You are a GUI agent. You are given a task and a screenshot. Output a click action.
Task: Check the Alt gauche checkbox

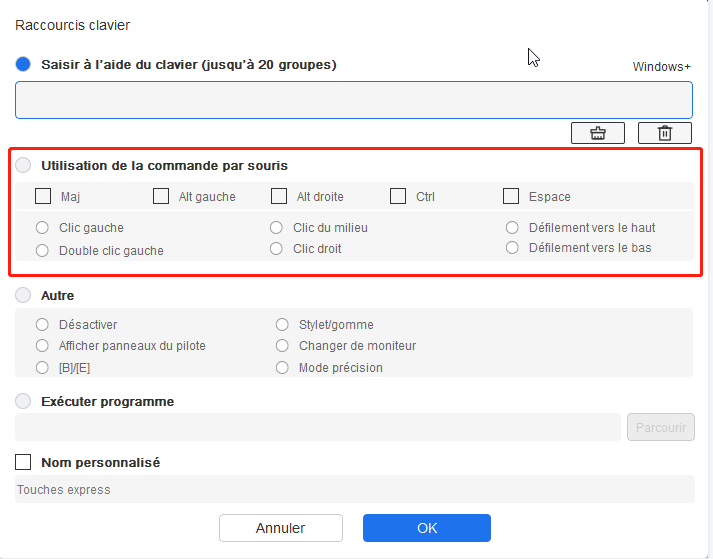click(161, 196)
